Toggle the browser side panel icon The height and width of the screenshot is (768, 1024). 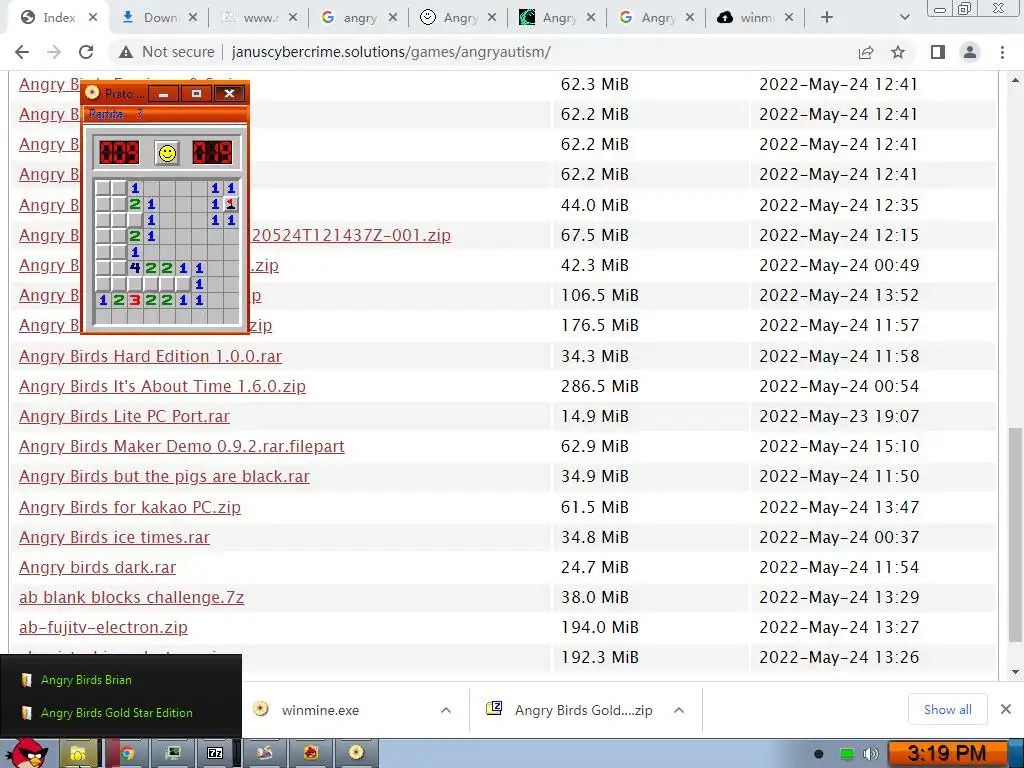point(938,52)
